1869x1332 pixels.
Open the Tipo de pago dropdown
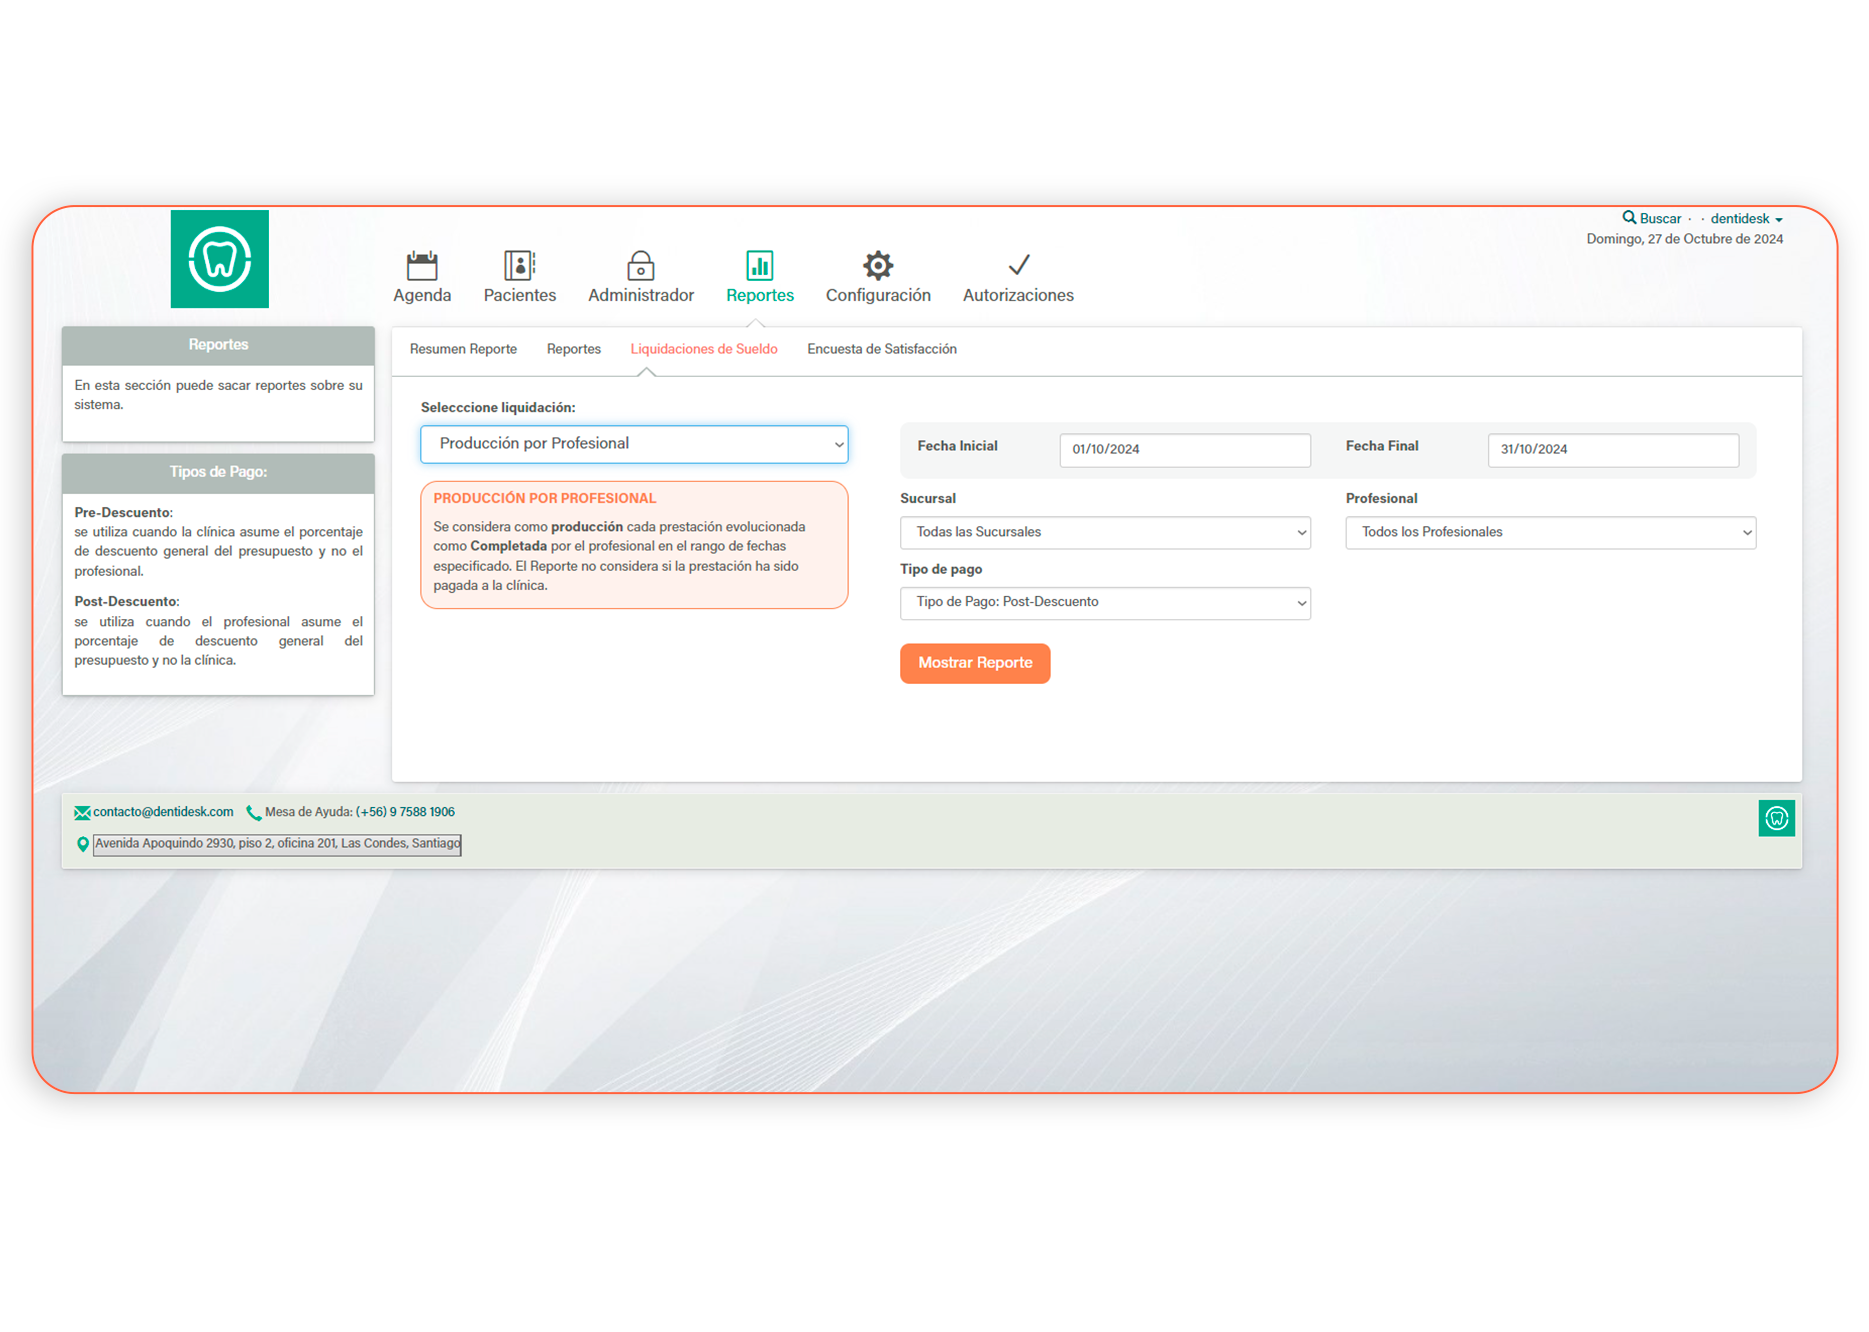click(1105, 603)
